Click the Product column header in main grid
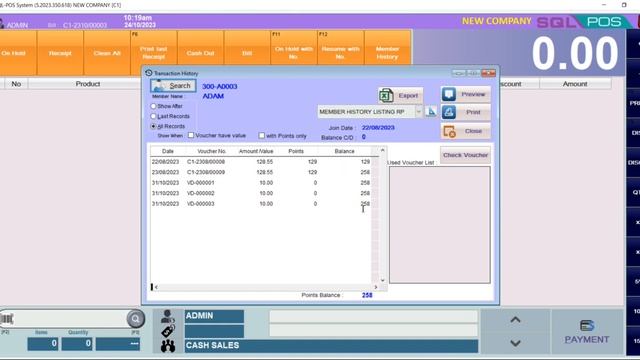 point(87,84)
